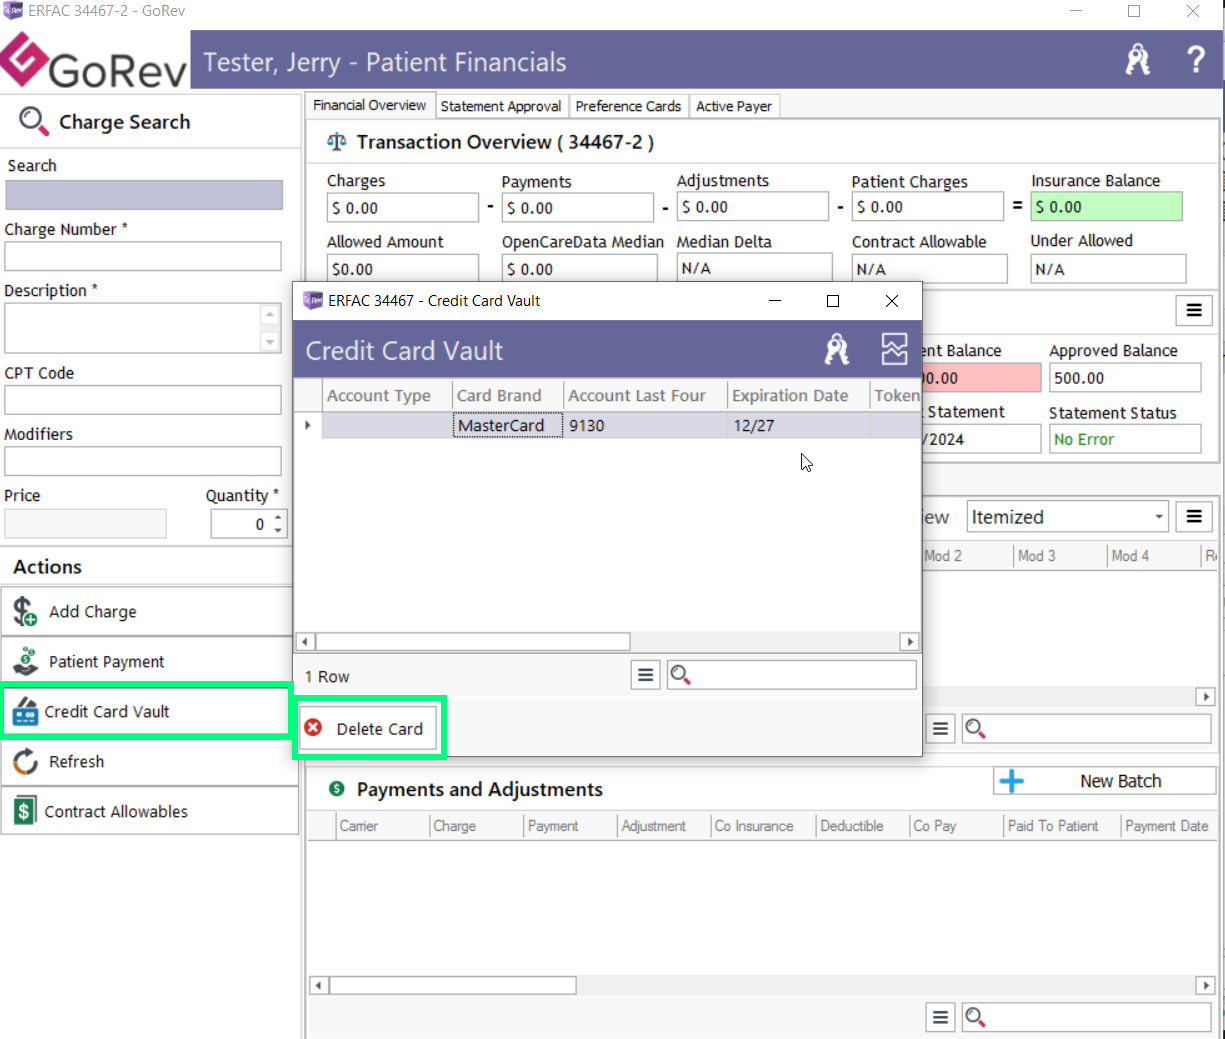Click the CPT Code input field

click(x=143, y=400)
